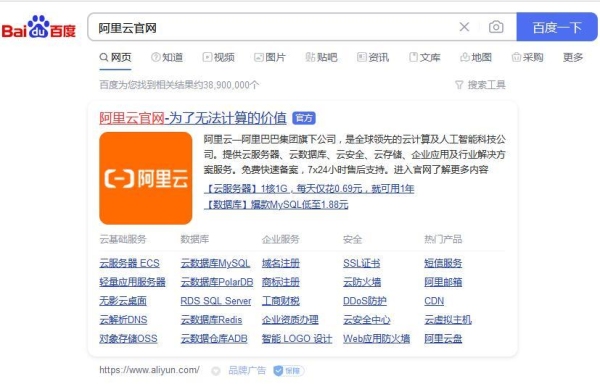This screenshot has width=600, height=384.
Task: Switch to the 视频 tab
Action: click(x=218, y=57)
